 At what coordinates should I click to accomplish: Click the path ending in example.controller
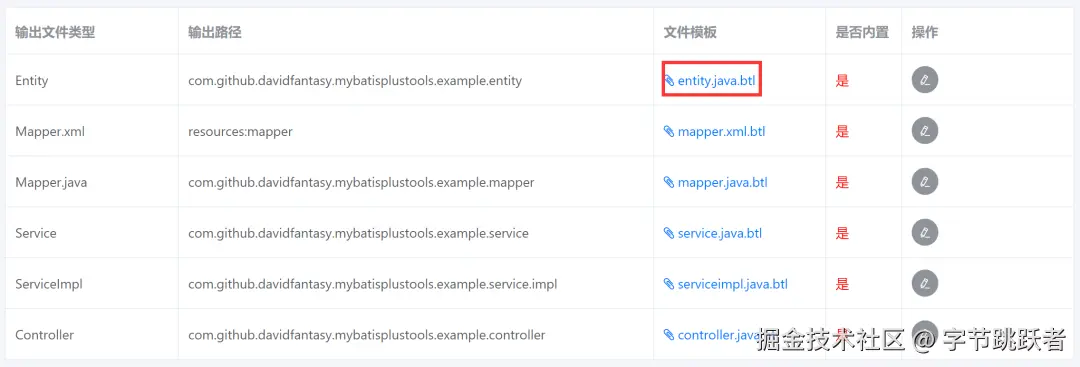[x=366, y=335]
